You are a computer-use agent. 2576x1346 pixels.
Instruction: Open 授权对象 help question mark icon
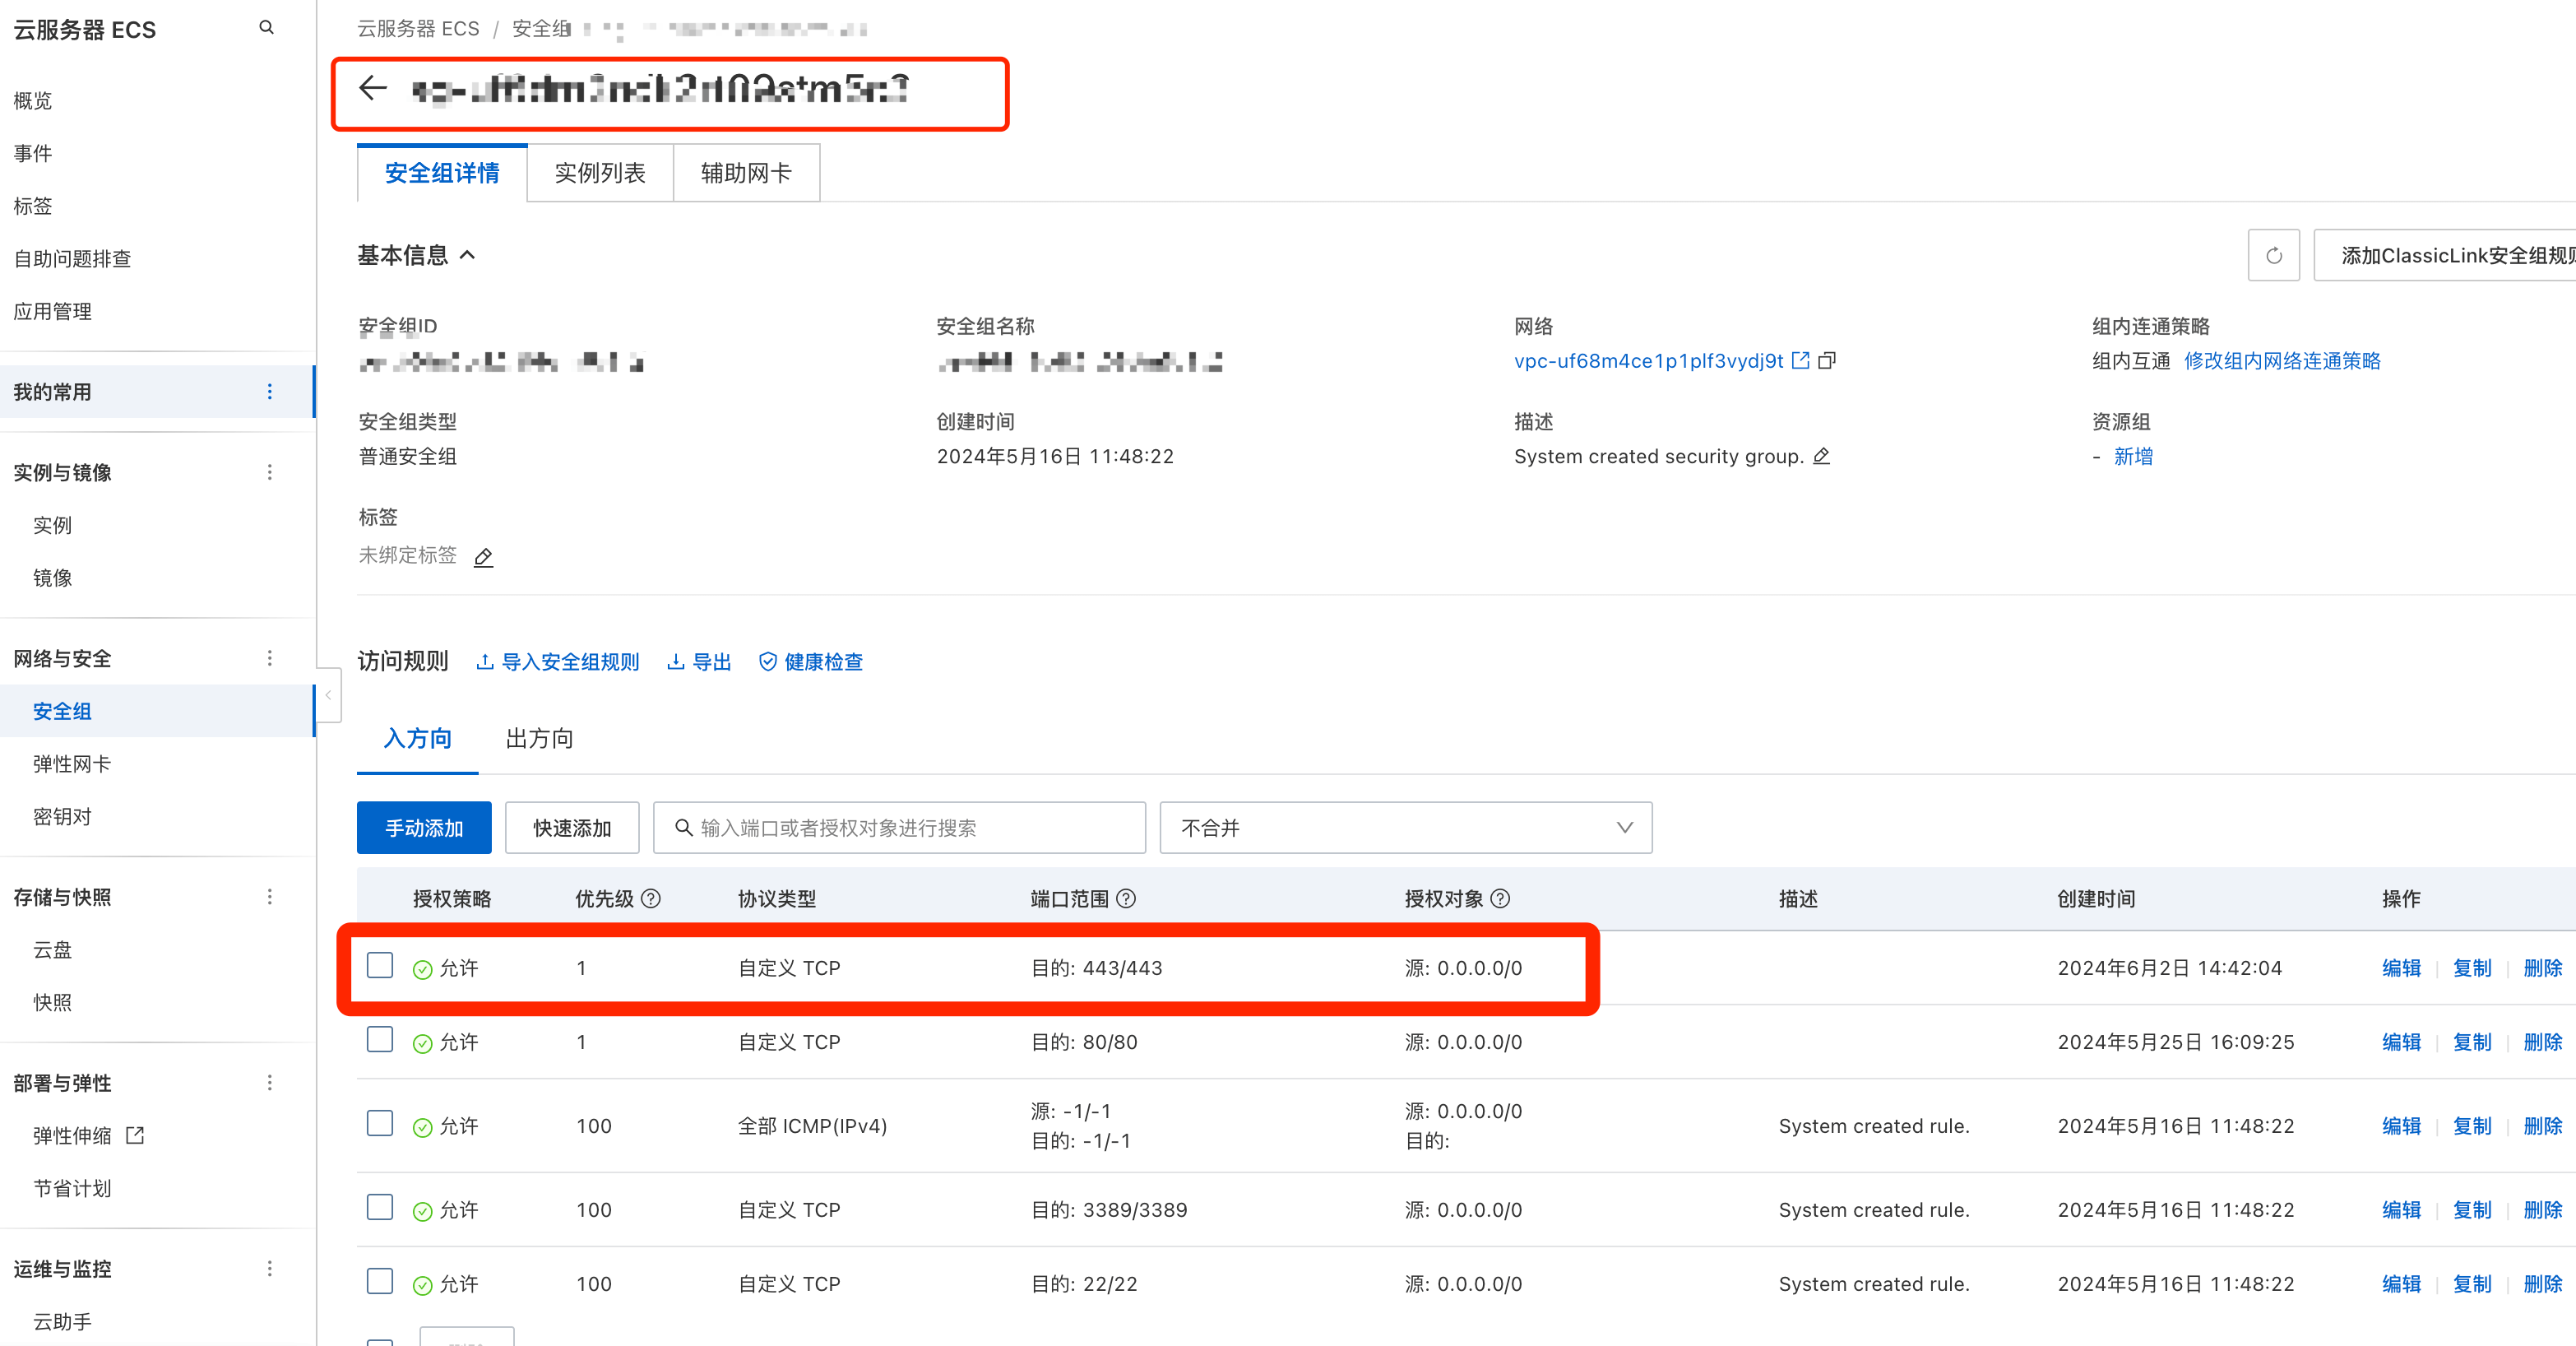pos(1500,898)
